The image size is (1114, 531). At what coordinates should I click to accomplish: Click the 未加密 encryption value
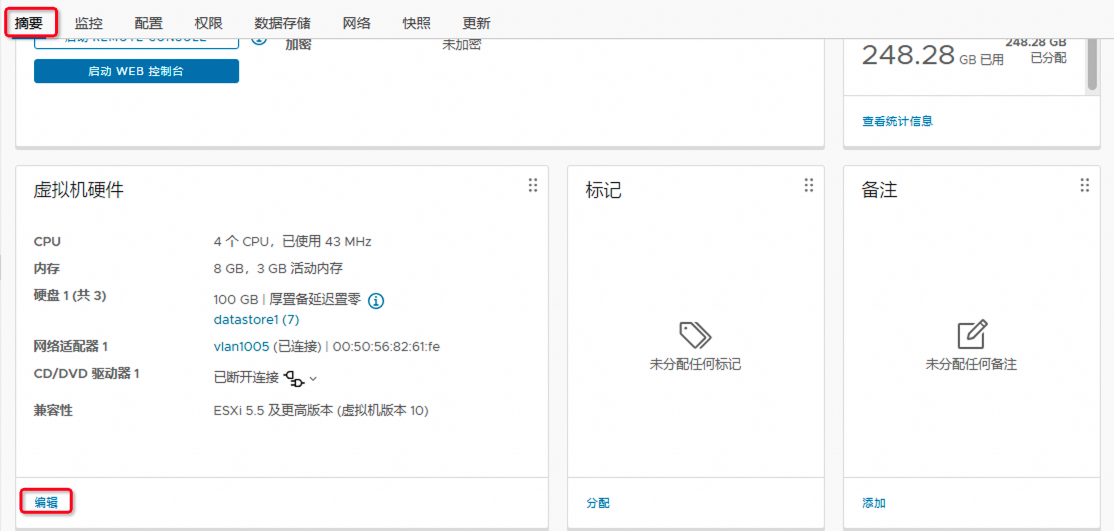pos(462,44)
